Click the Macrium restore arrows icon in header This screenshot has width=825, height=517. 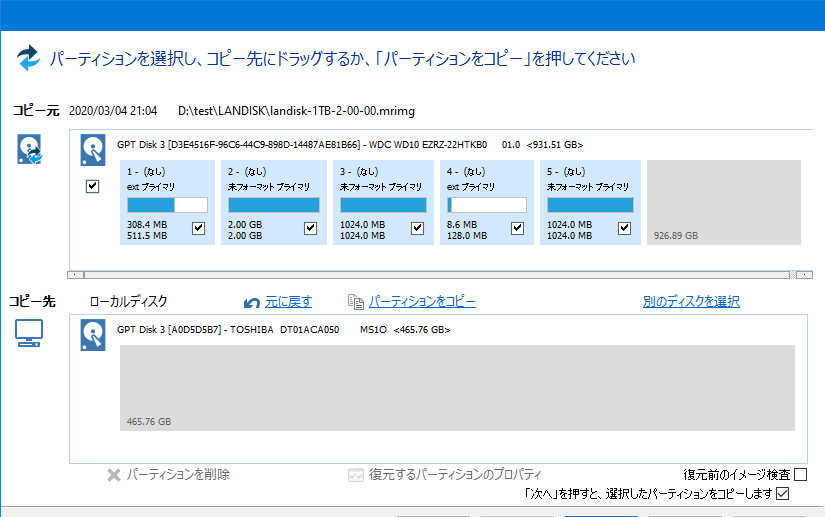pyautogui.click(x=28, y=58)
